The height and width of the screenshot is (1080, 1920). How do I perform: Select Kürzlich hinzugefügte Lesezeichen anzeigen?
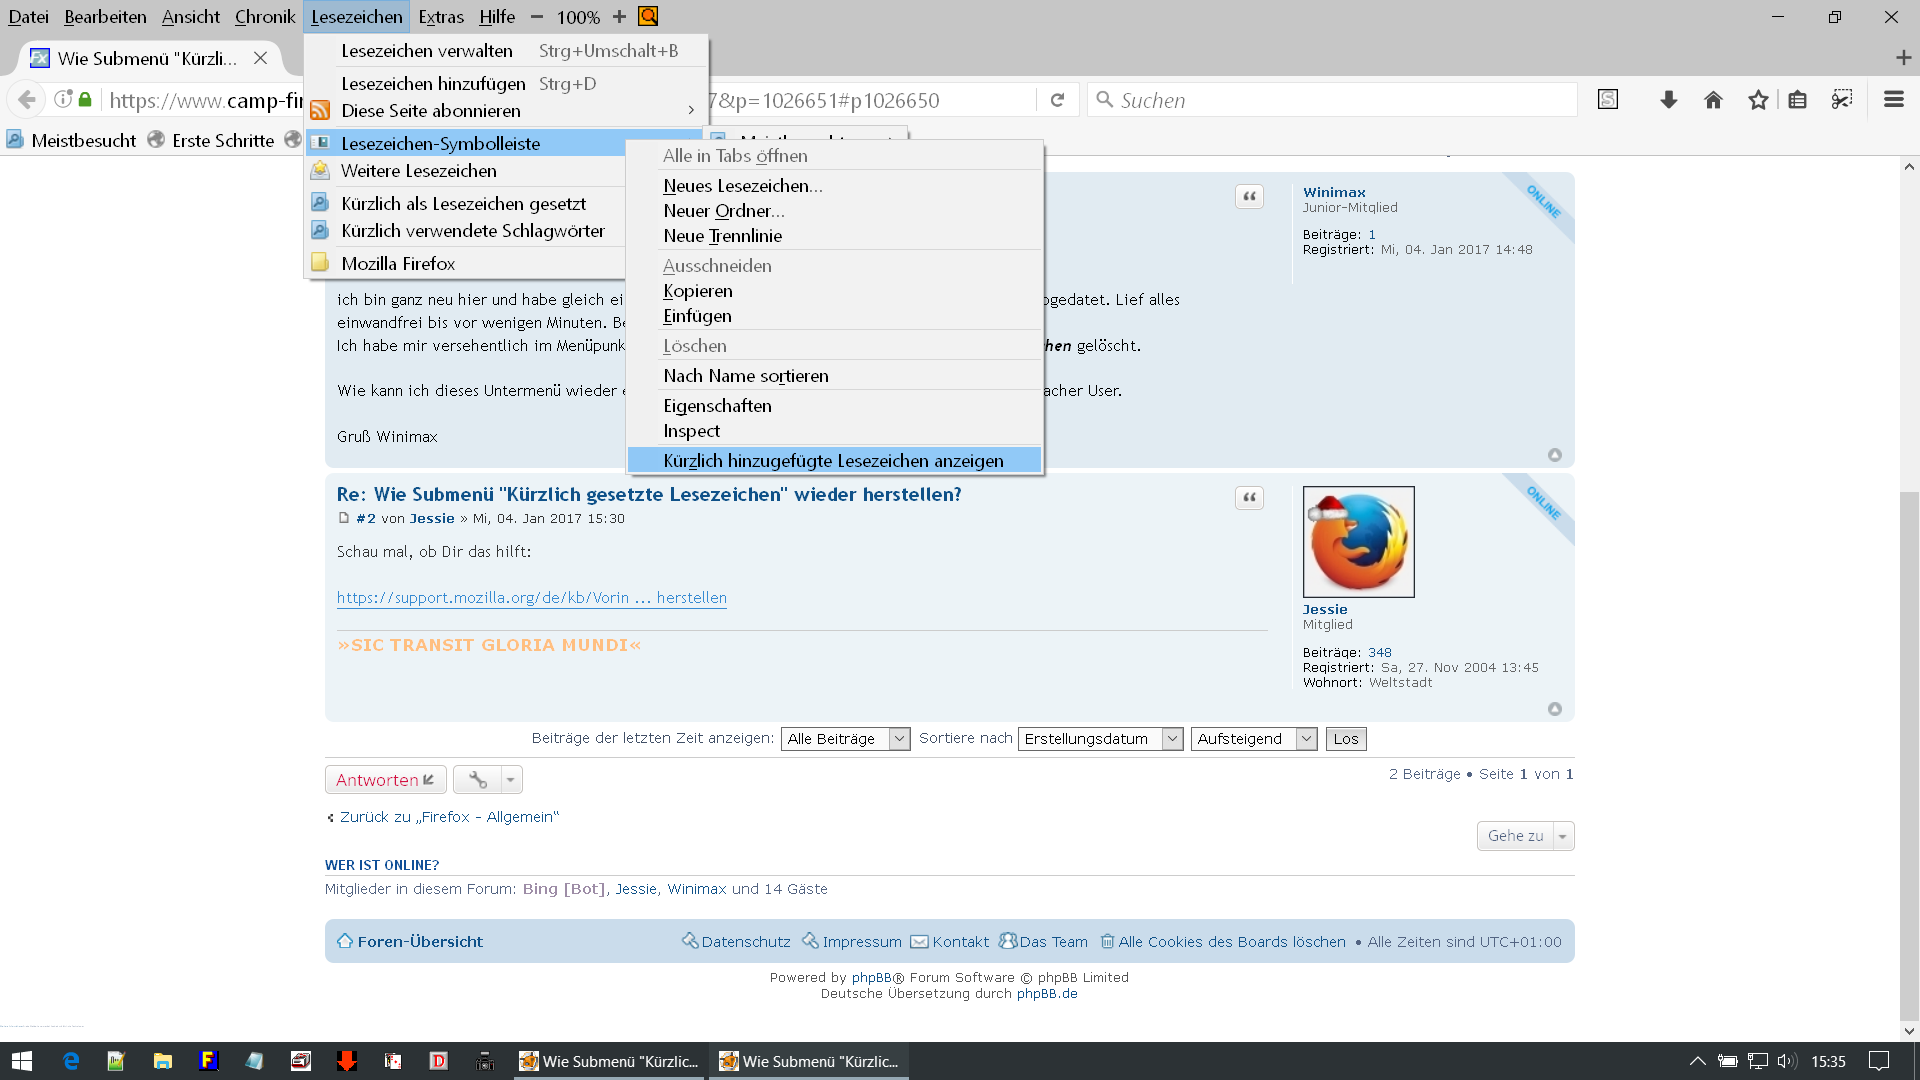pos(833,461)
